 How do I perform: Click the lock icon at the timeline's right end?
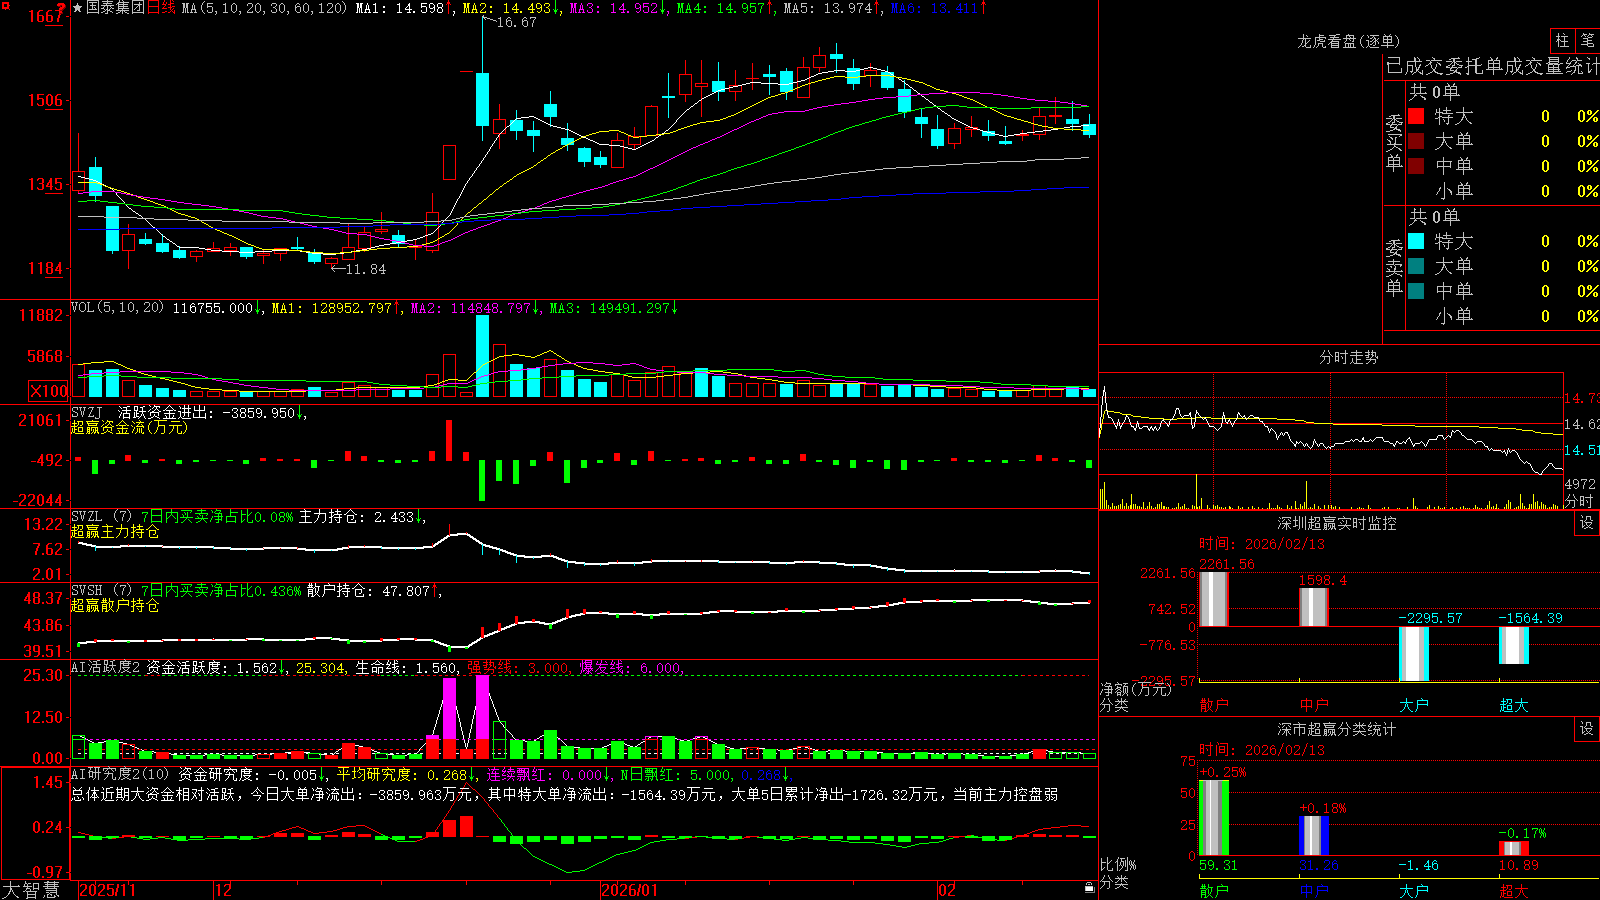point(1090,888)
